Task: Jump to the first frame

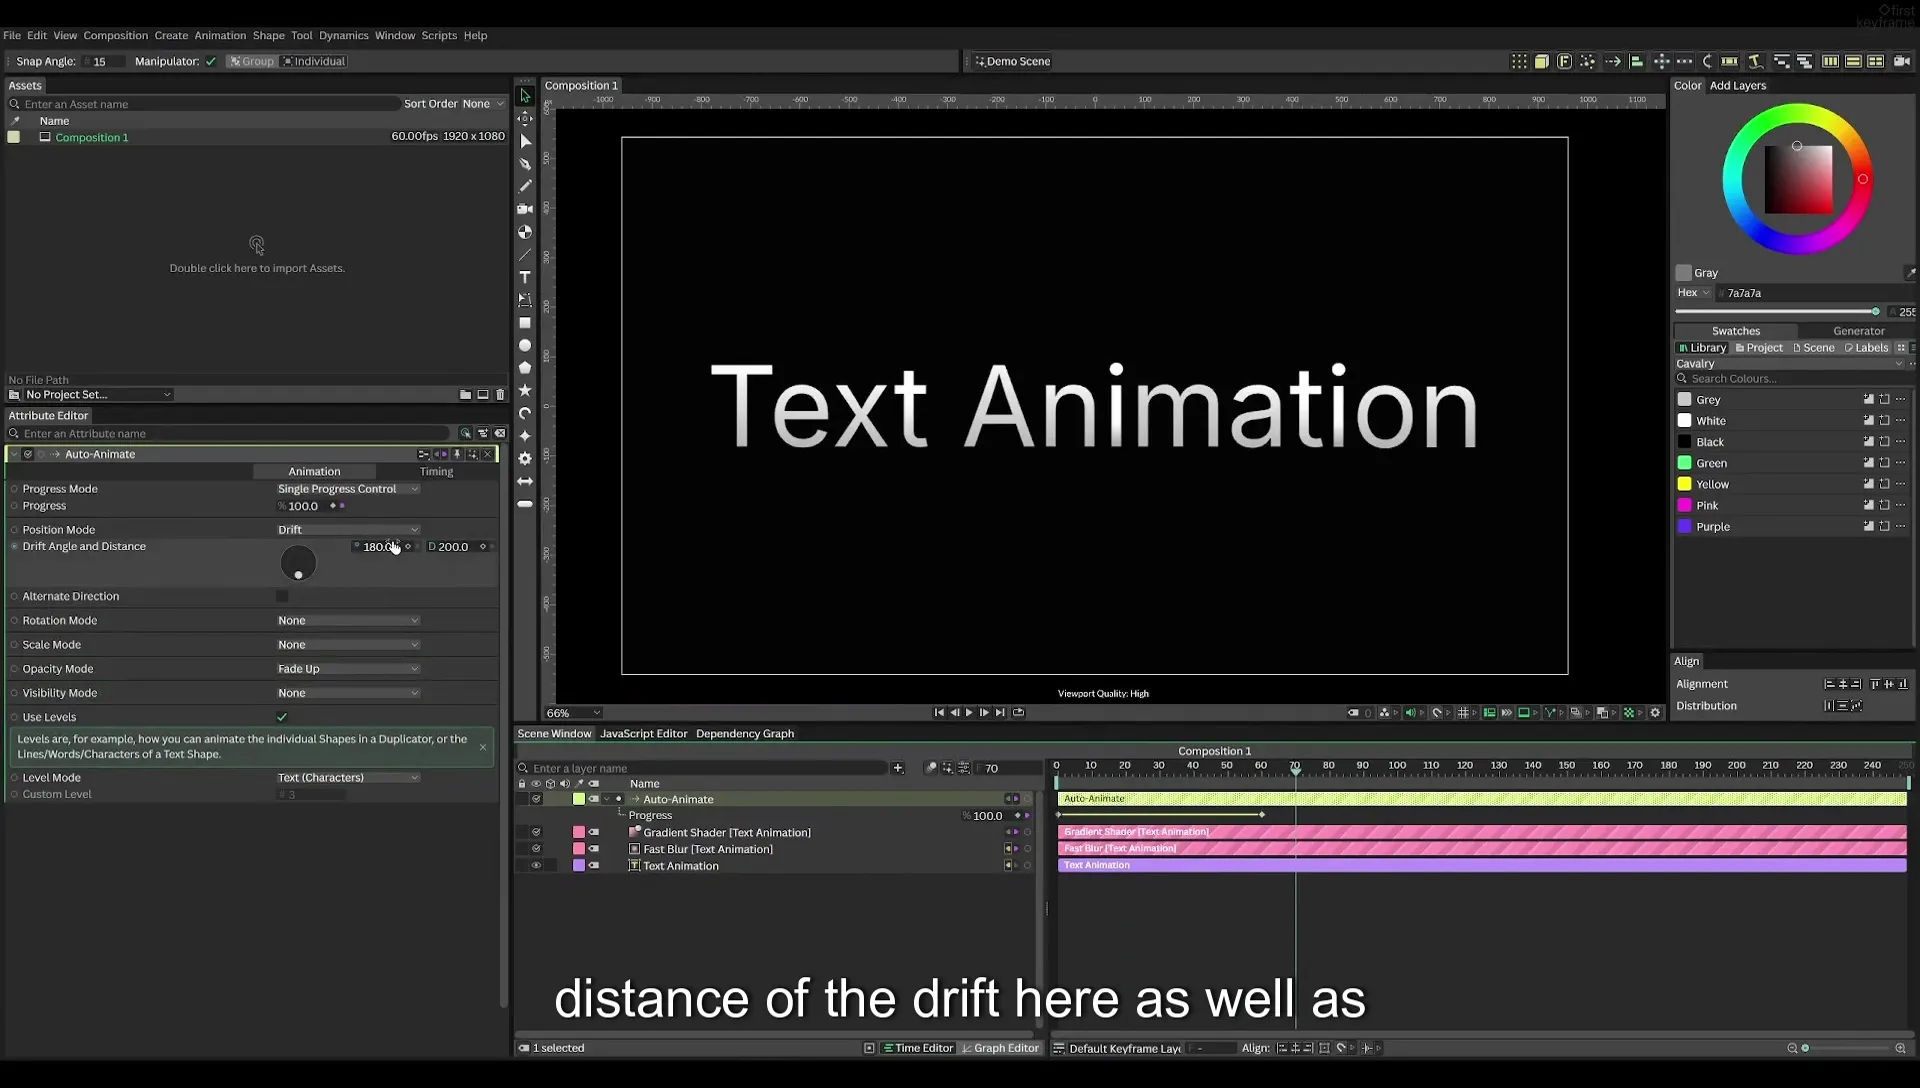Action: (x=939, y=713)
